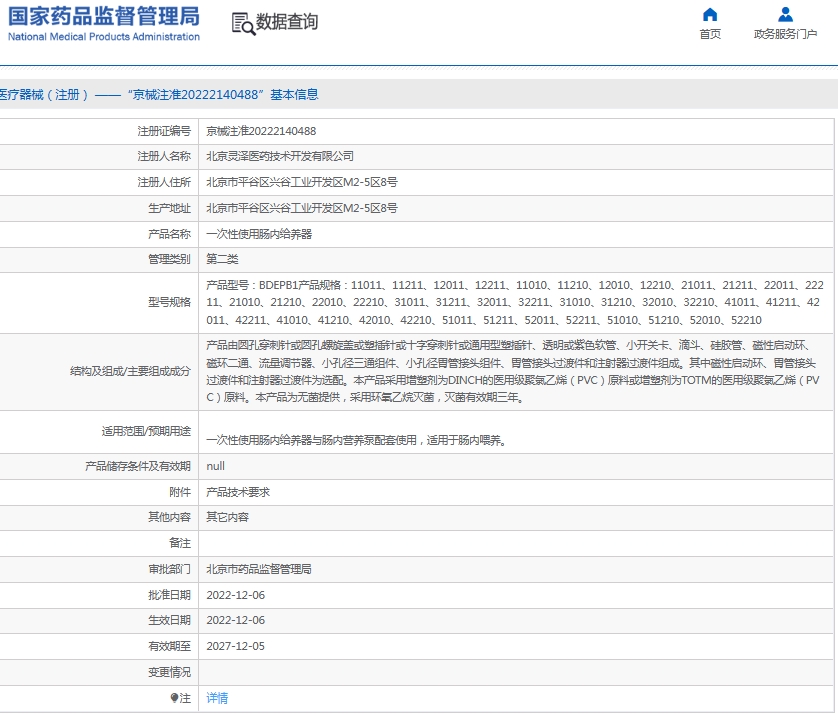Click the 适用范围 intended use text

[x=356, y=440]
